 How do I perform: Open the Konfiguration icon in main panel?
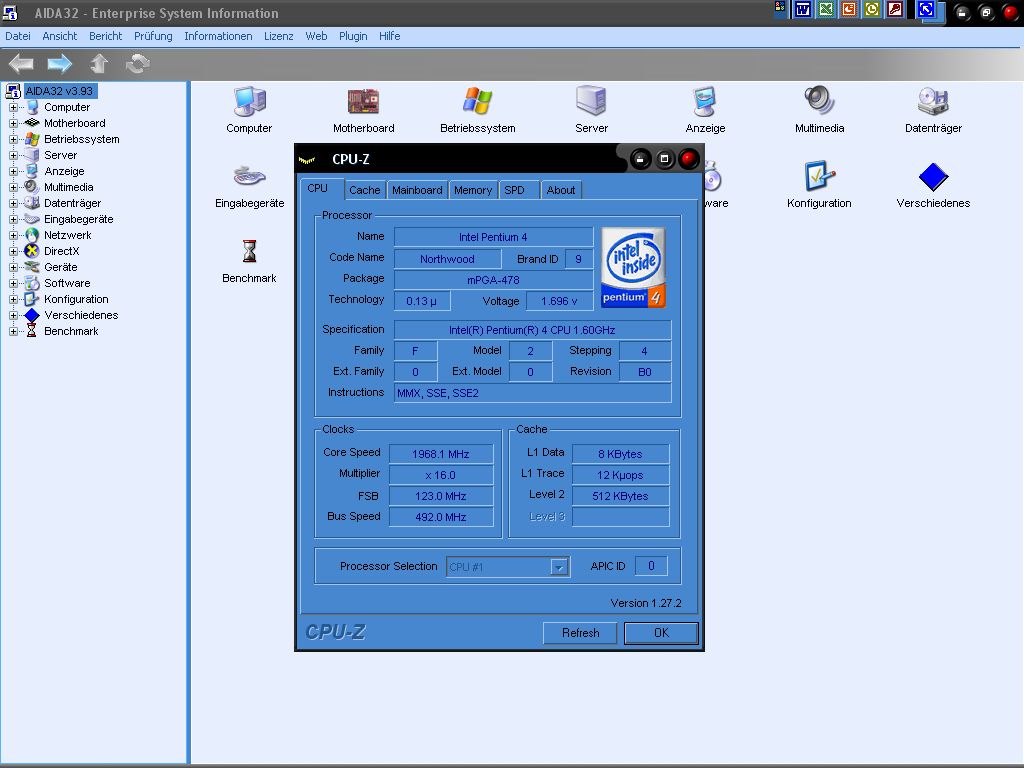point(819,176)
